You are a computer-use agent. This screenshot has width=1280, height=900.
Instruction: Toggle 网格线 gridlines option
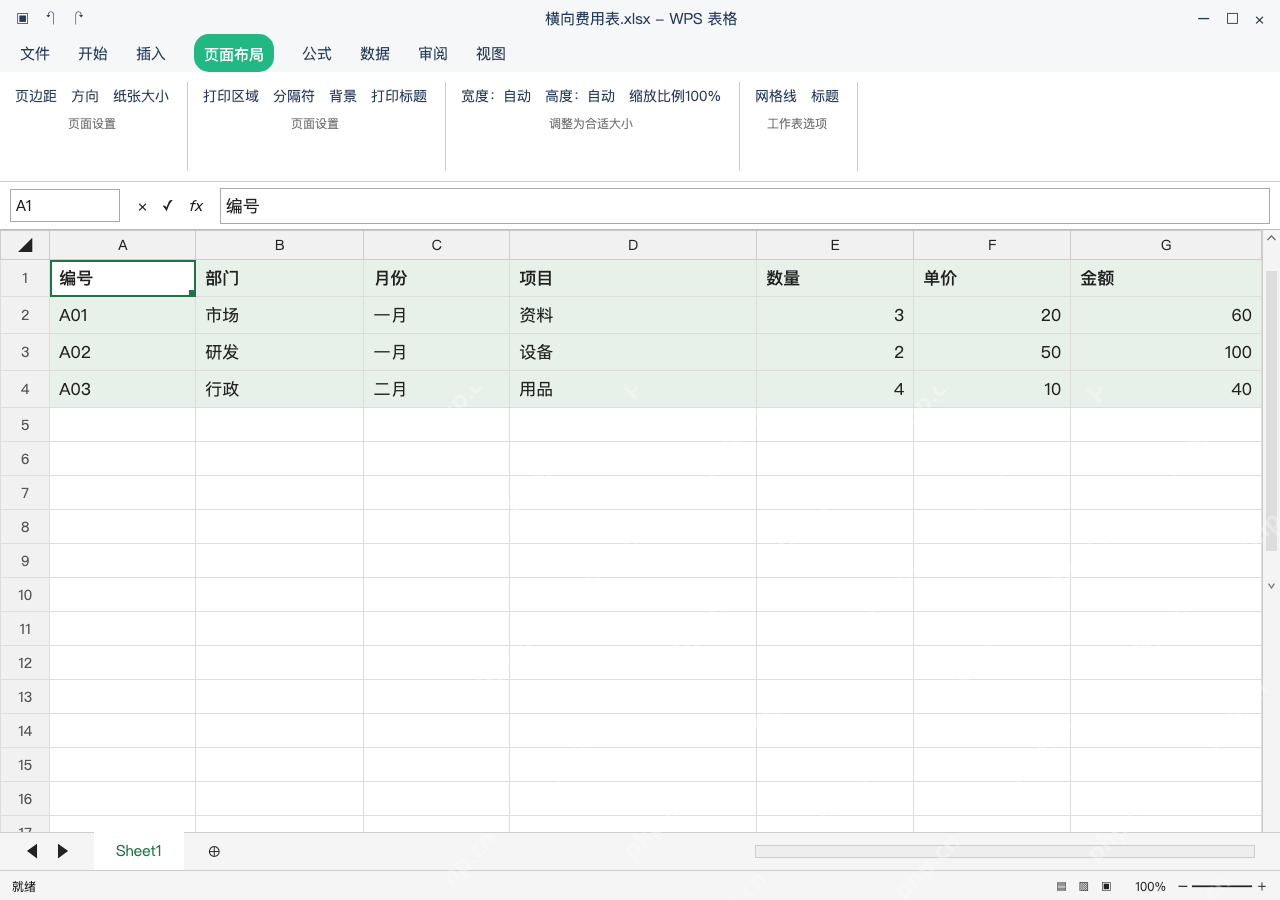pos(776,96)
